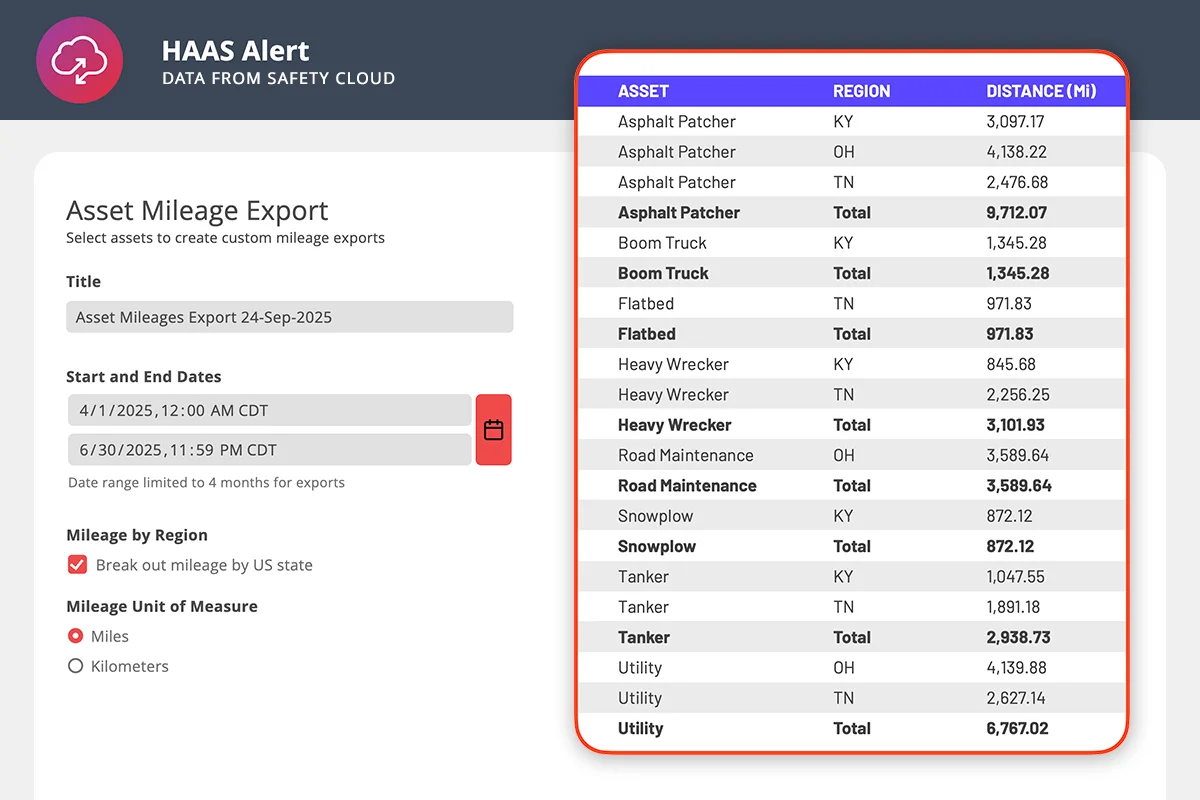Click the start date field
The image size is (1200, 800).
click(268, 409)
